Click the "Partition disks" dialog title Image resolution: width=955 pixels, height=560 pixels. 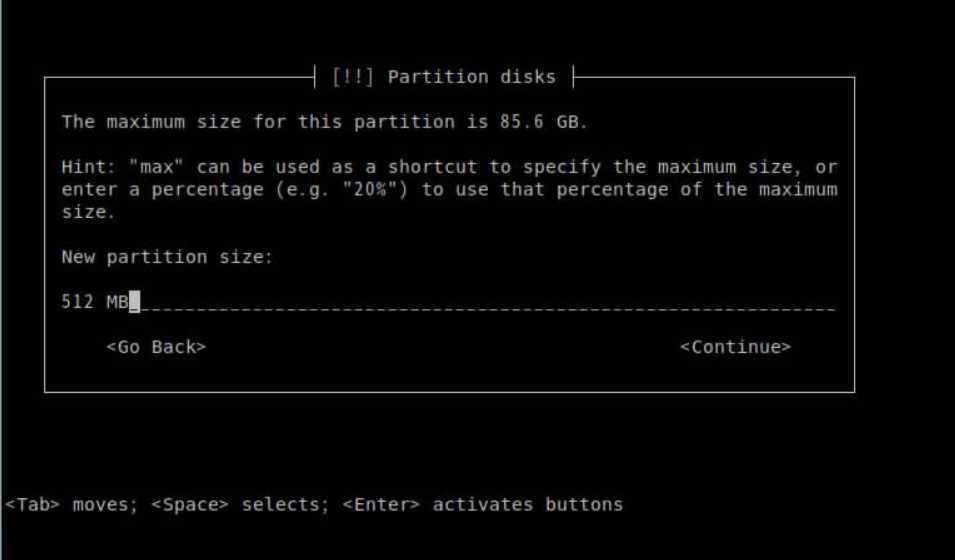(472, 77)
